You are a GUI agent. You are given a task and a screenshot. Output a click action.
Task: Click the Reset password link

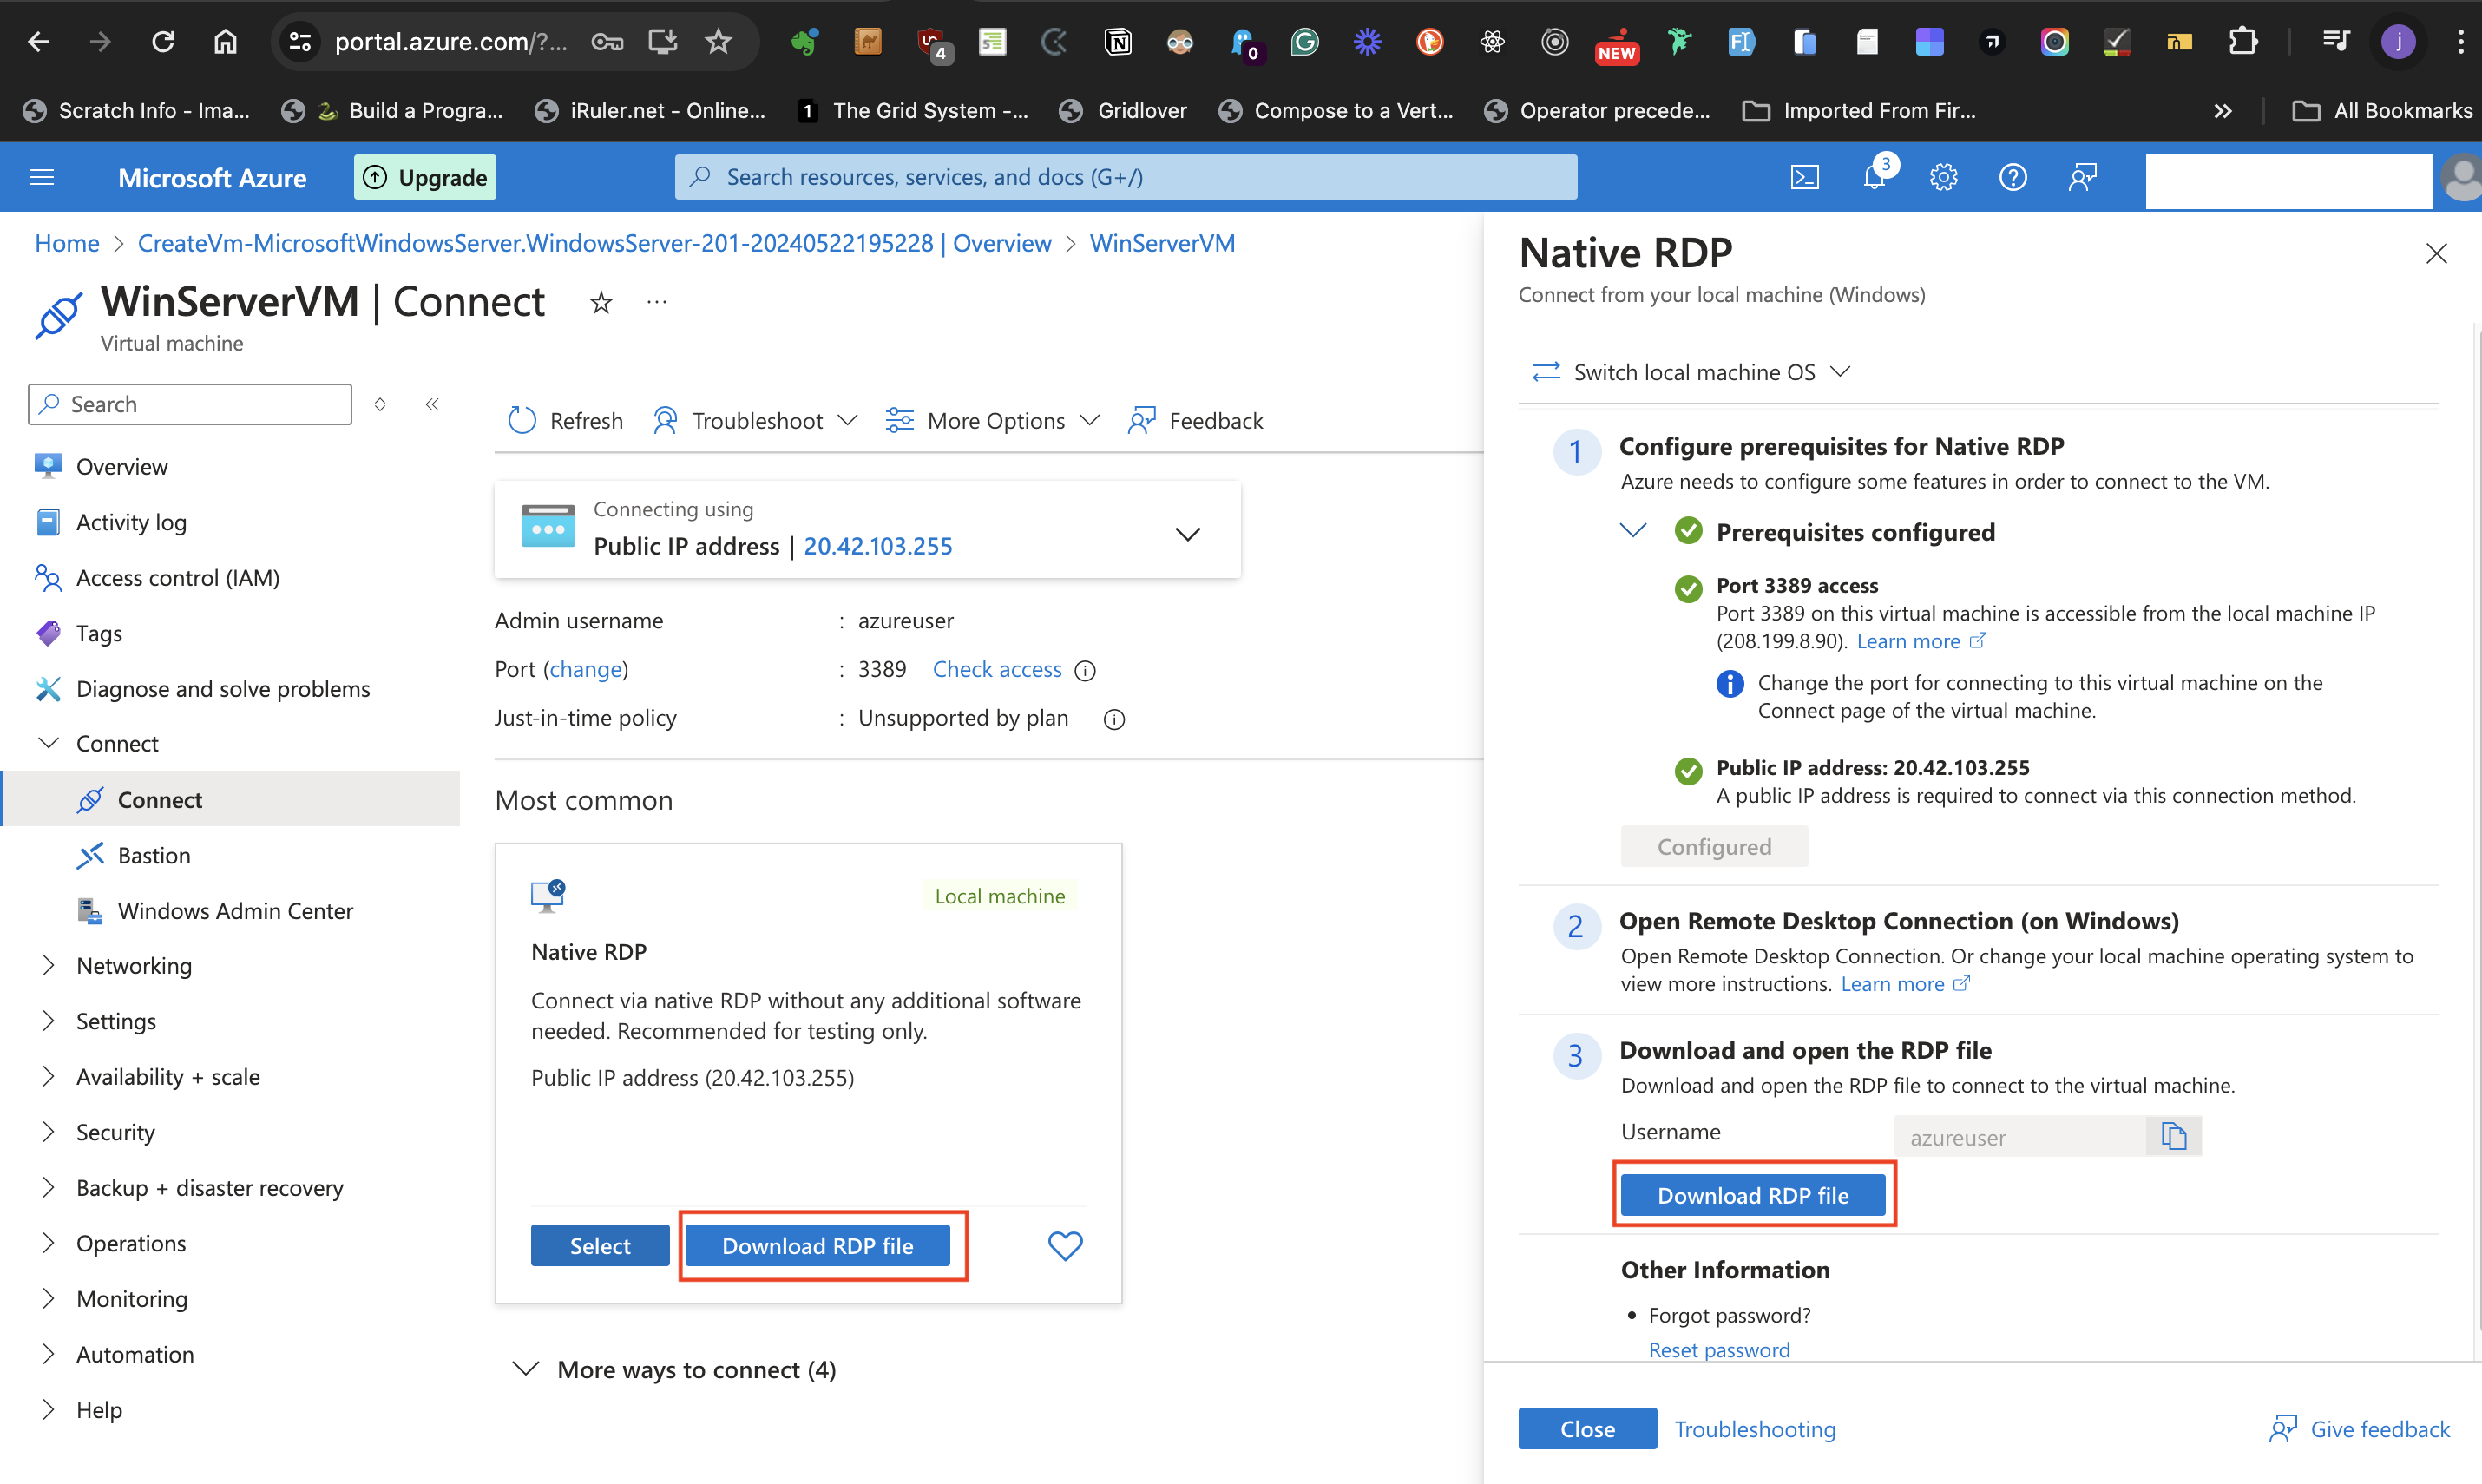pos(1719,1349)
